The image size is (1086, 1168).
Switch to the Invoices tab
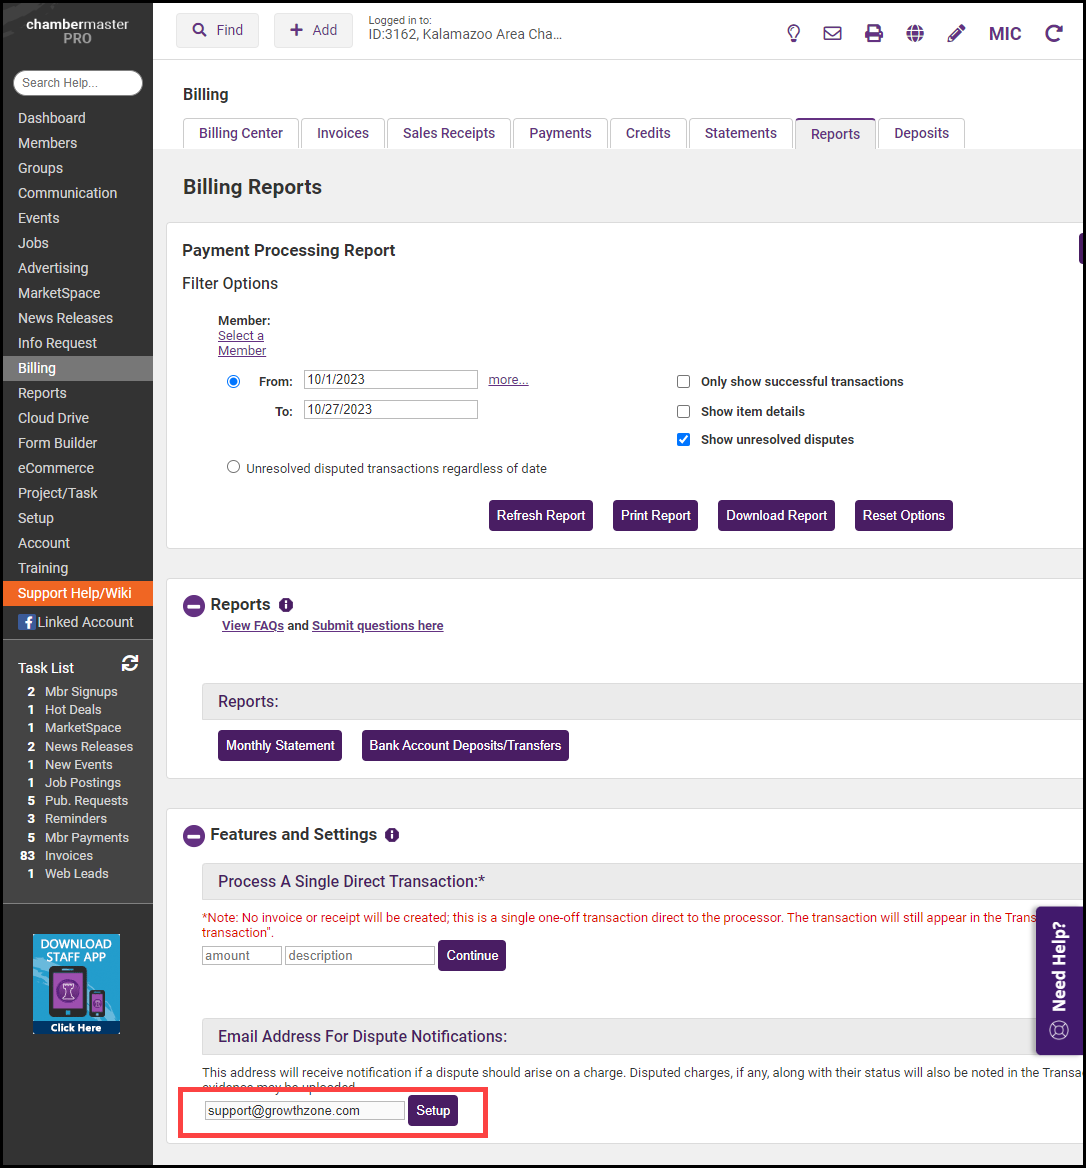pyautogui.click(x=343, y=133)
